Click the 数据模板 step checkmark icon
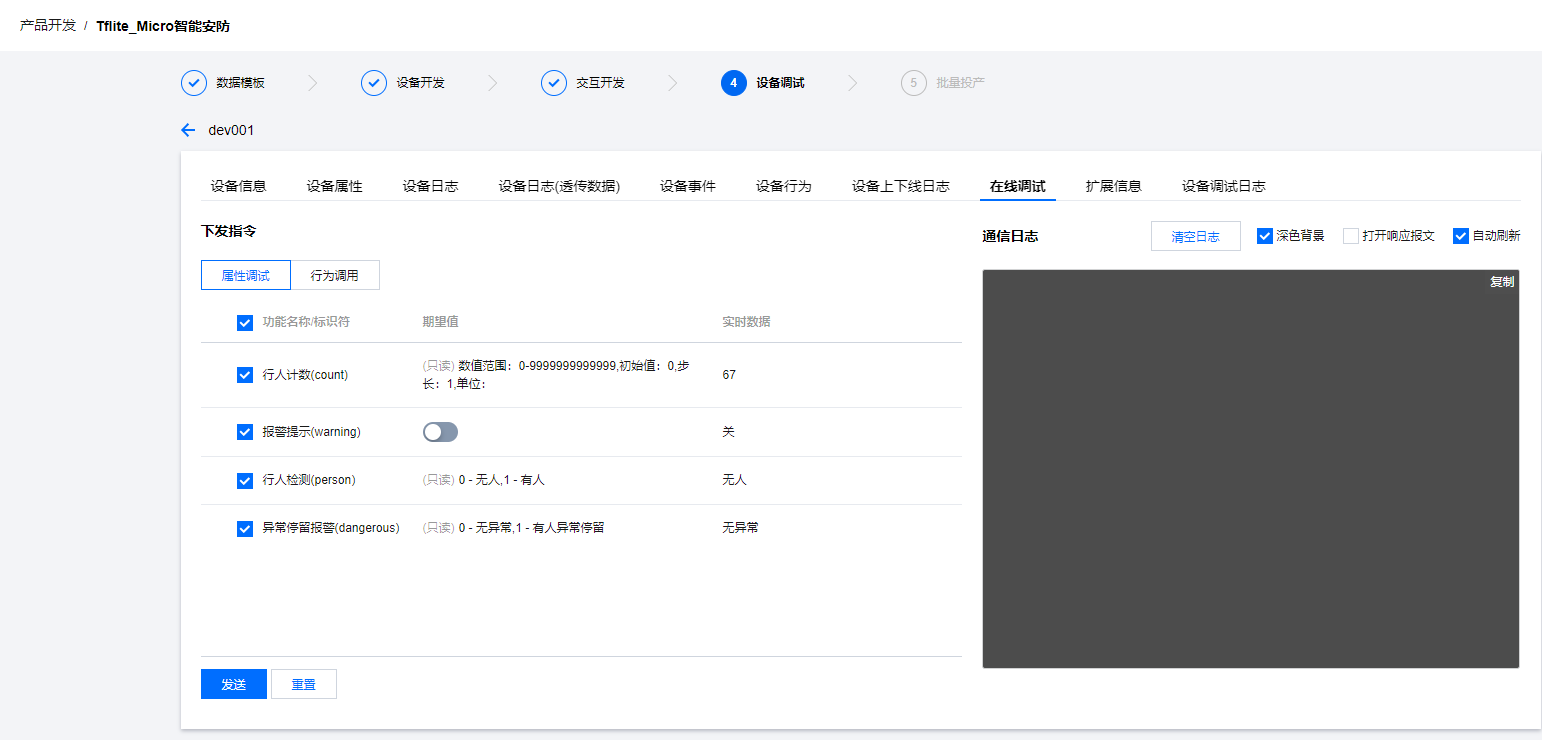 click(194, 83)
